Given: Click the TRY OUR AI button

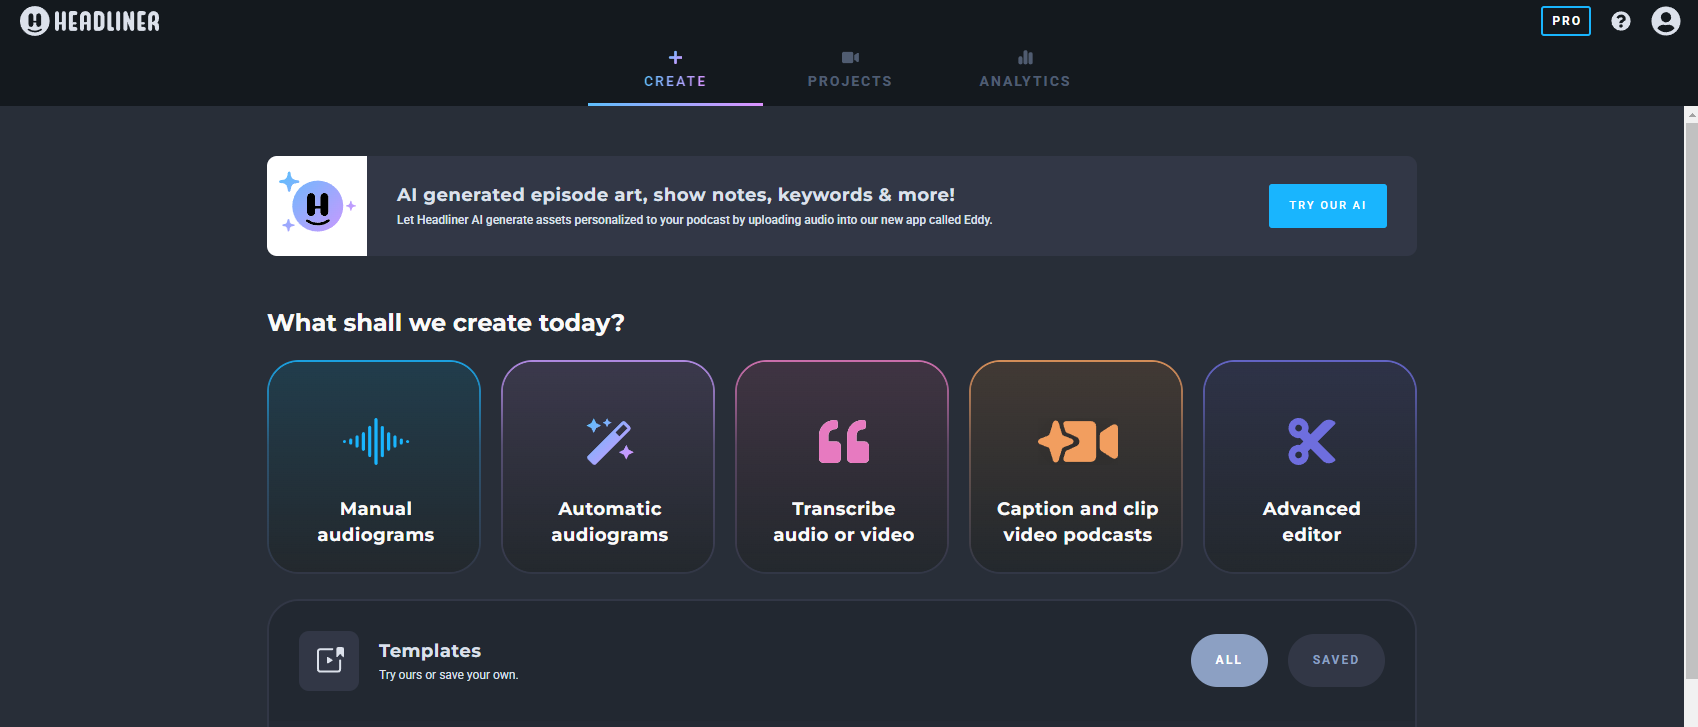Looking at the screenshot, I should (1328, 206).
